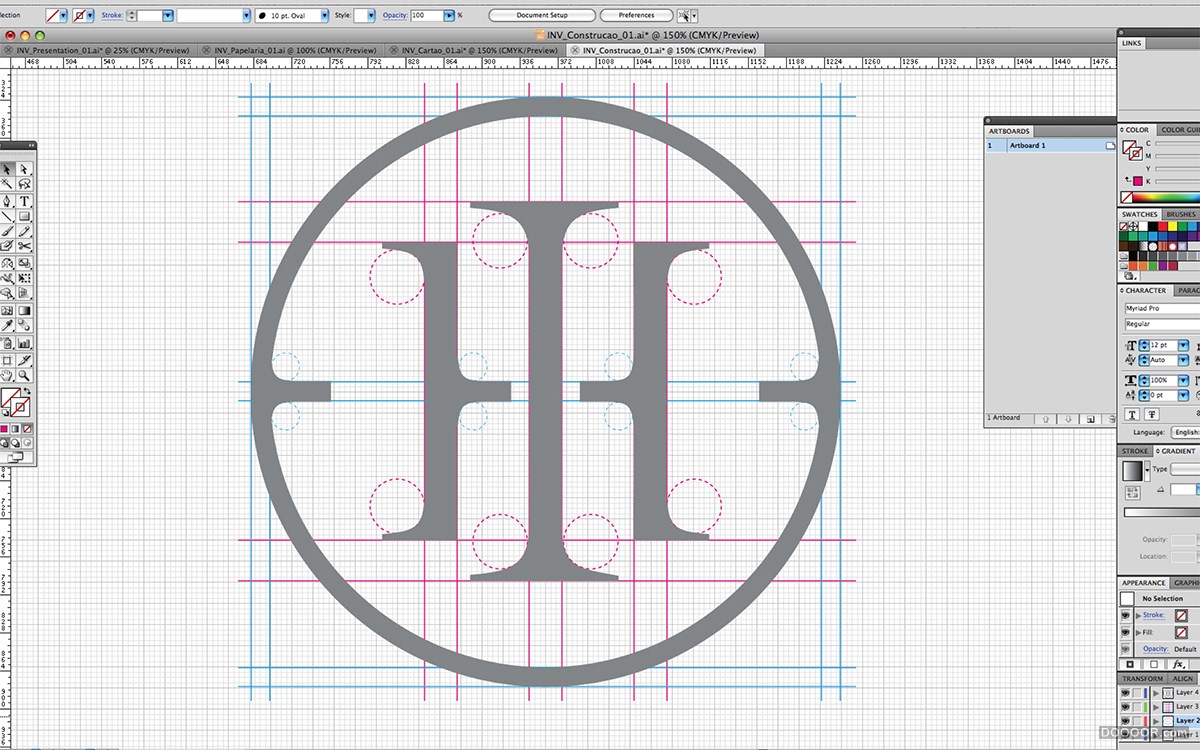Choose the Magic Wand tool
This screenshot has height=750, width=1200.
(8, 185)
